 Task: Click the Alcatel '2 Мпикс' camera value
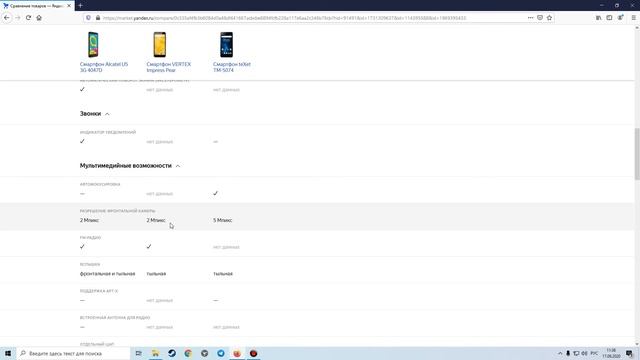[89, 220]
